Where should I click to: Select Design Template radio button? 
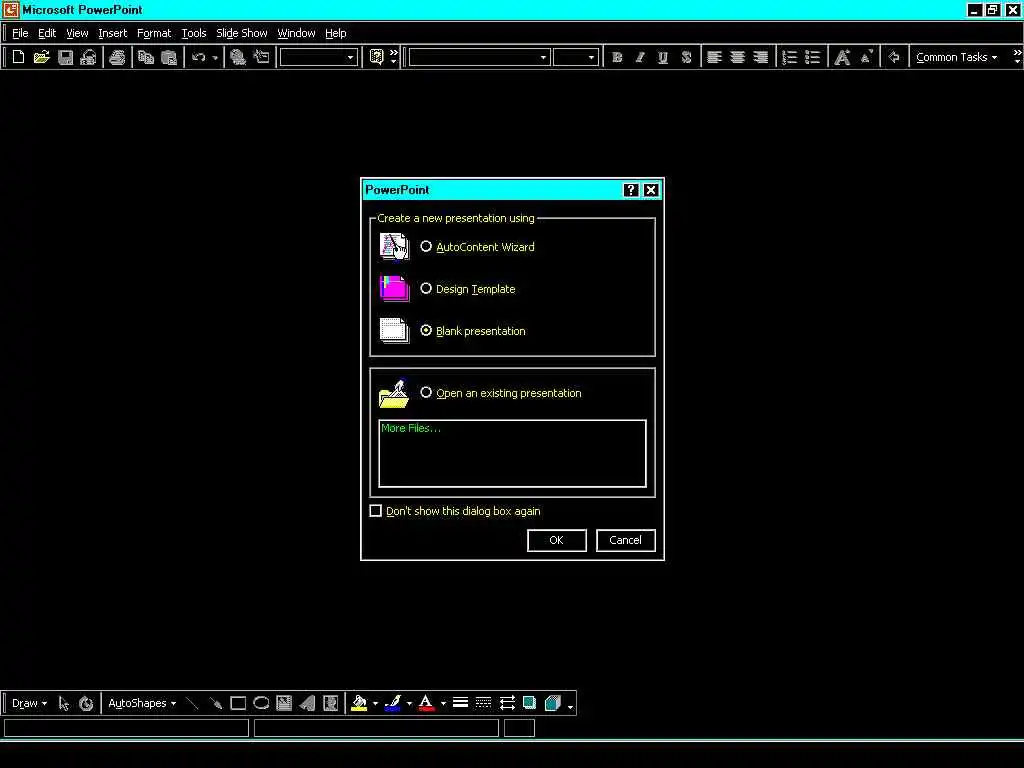pos(426,289)
